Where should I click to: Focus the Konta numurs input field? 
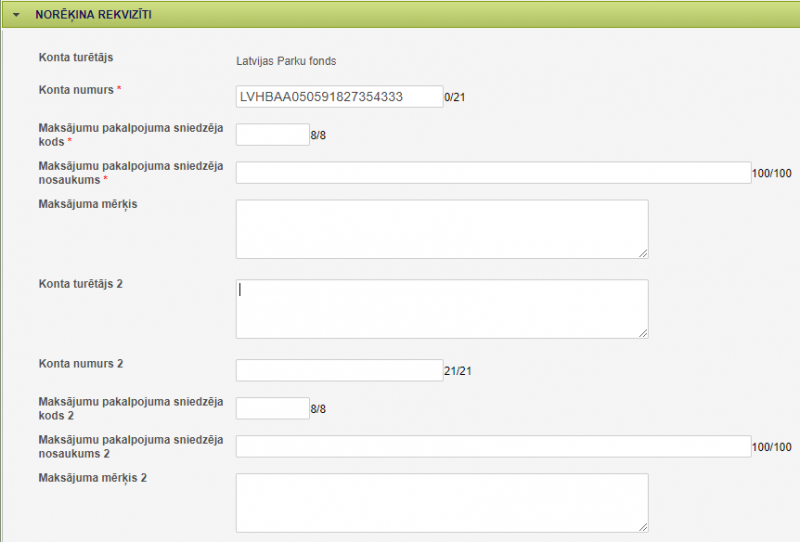click(x=339, y=96)
